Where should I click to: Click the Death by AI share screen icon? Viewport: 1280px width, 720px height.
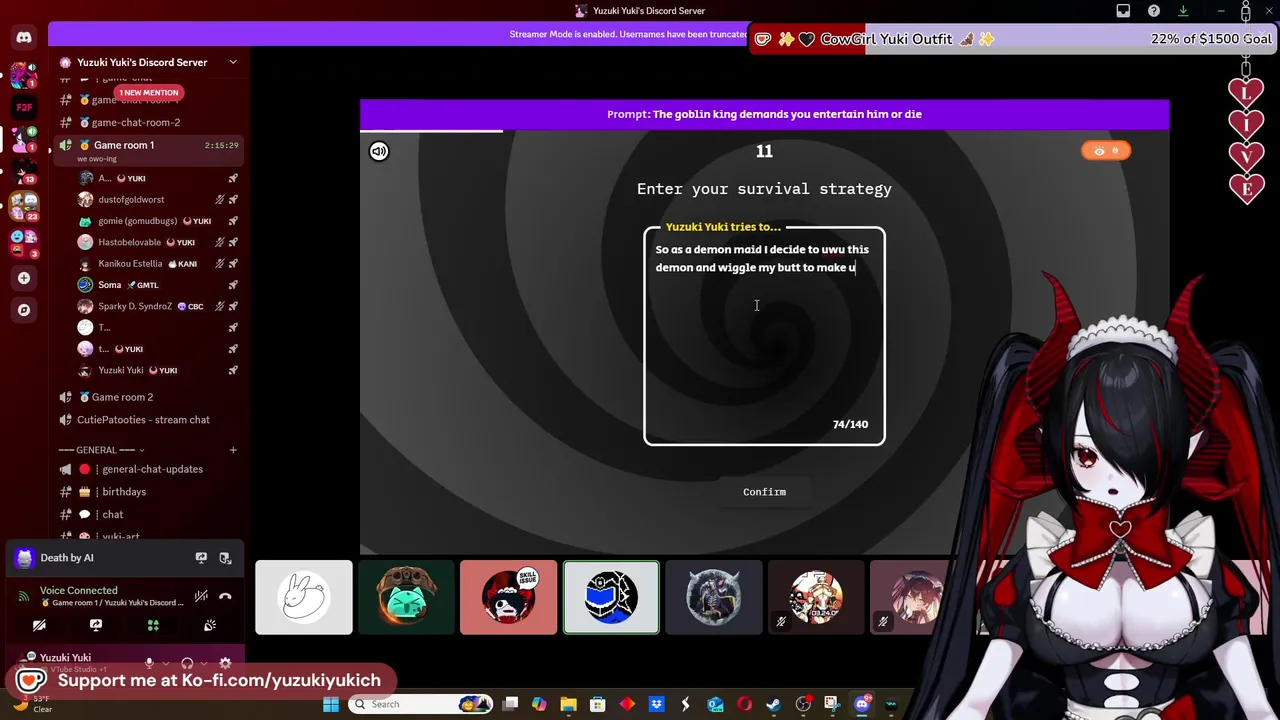pyautogui.click(x=201, y=558)
